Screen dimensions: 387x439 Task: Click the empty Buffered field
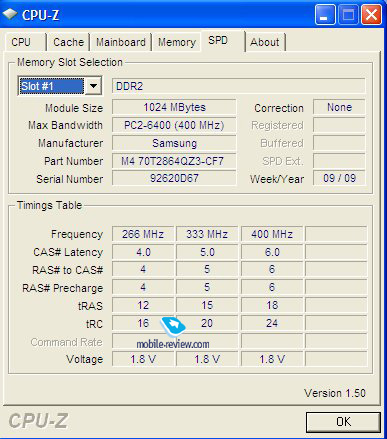tap(339, 143)
